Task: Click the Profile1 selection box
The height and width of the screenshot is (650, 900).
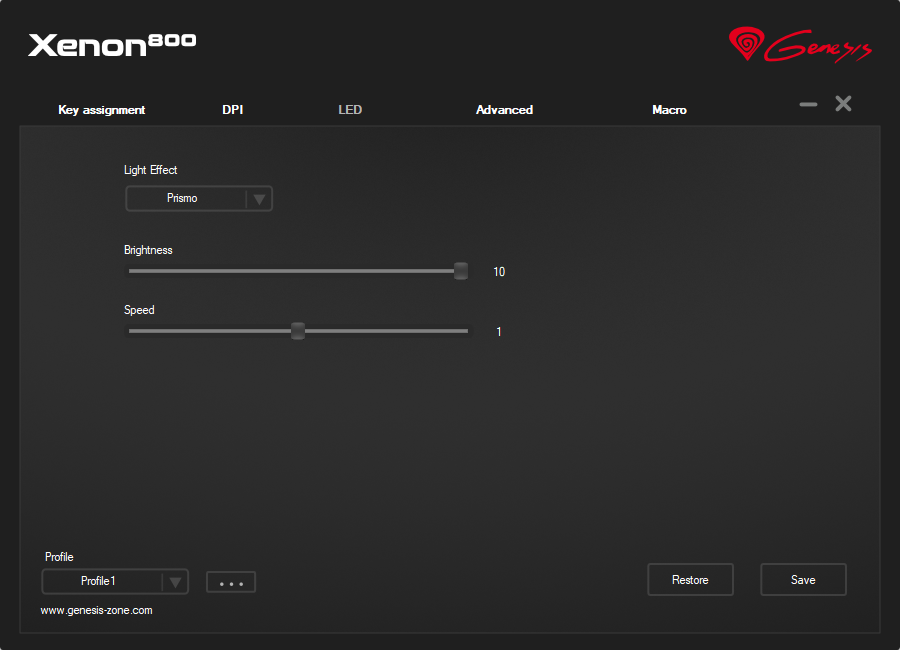Action: [x=115, y=582]
